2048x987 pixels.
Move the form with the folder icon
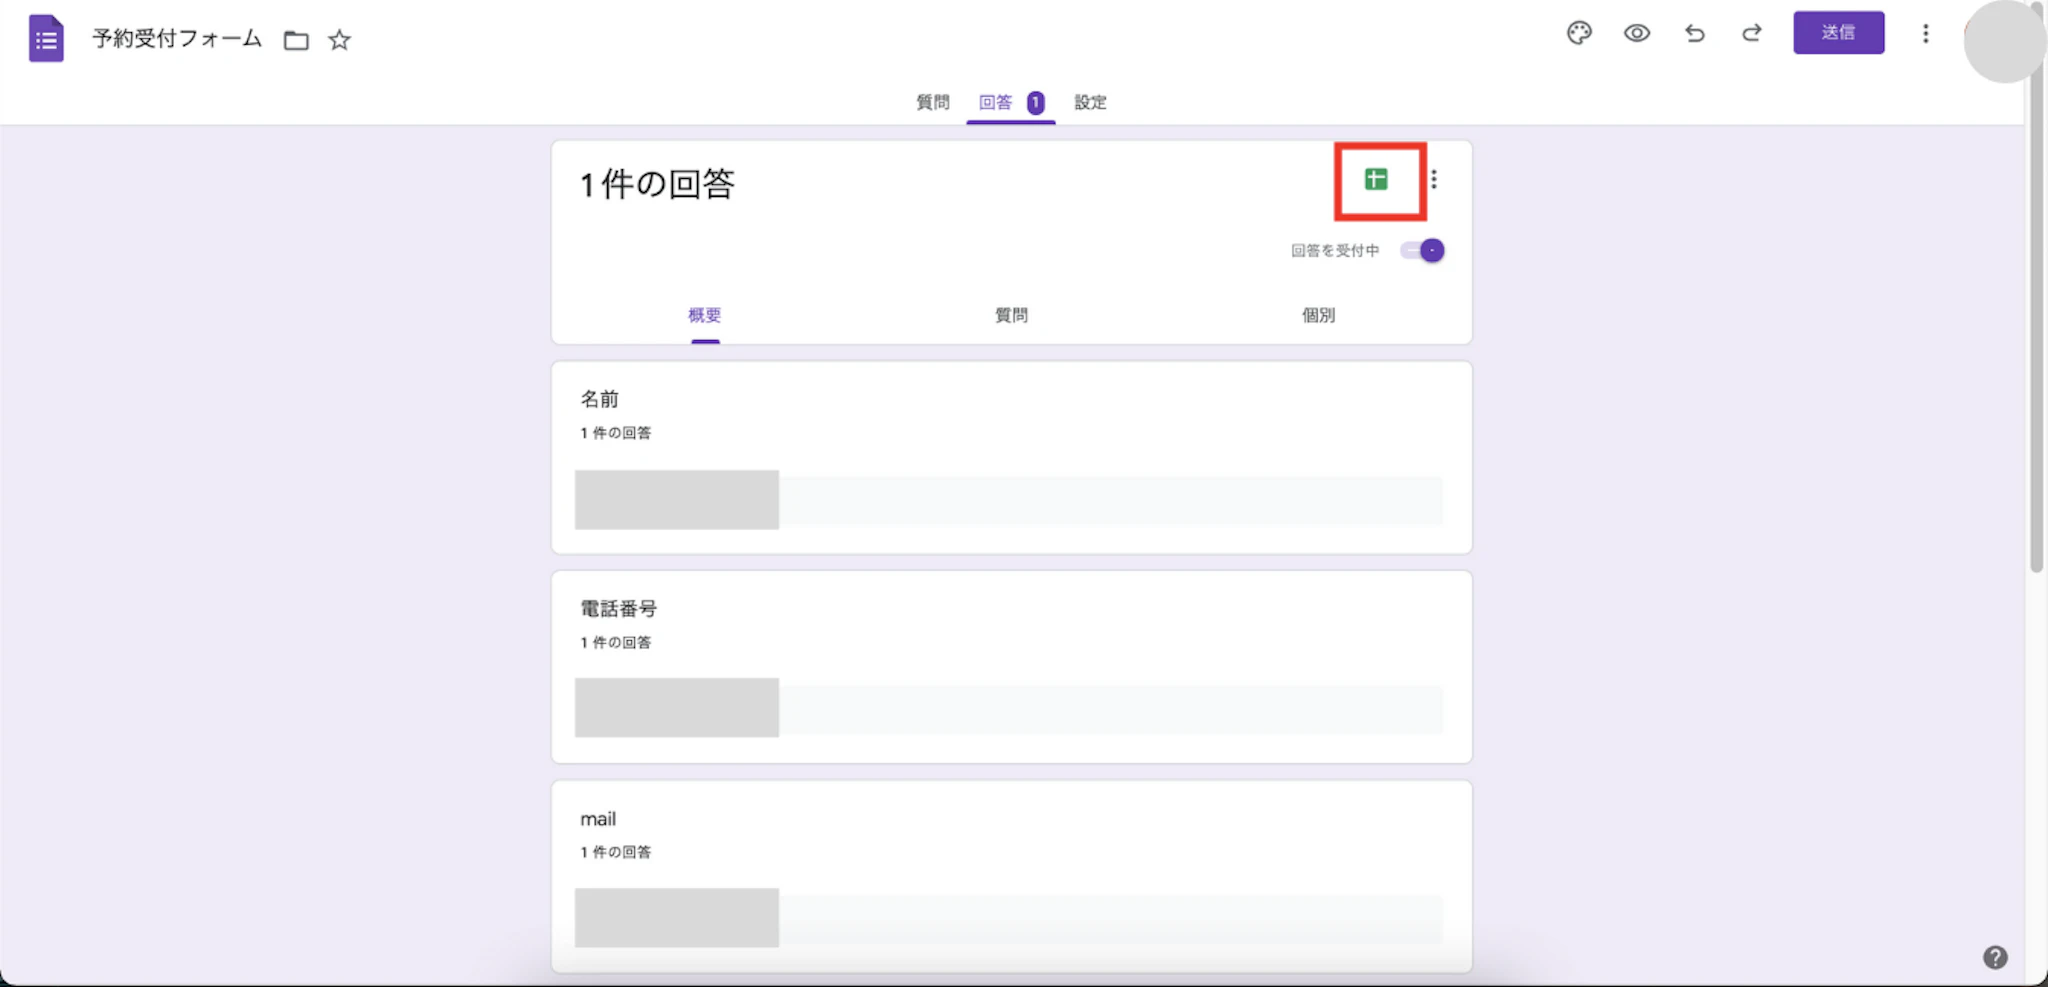point(296,40)
